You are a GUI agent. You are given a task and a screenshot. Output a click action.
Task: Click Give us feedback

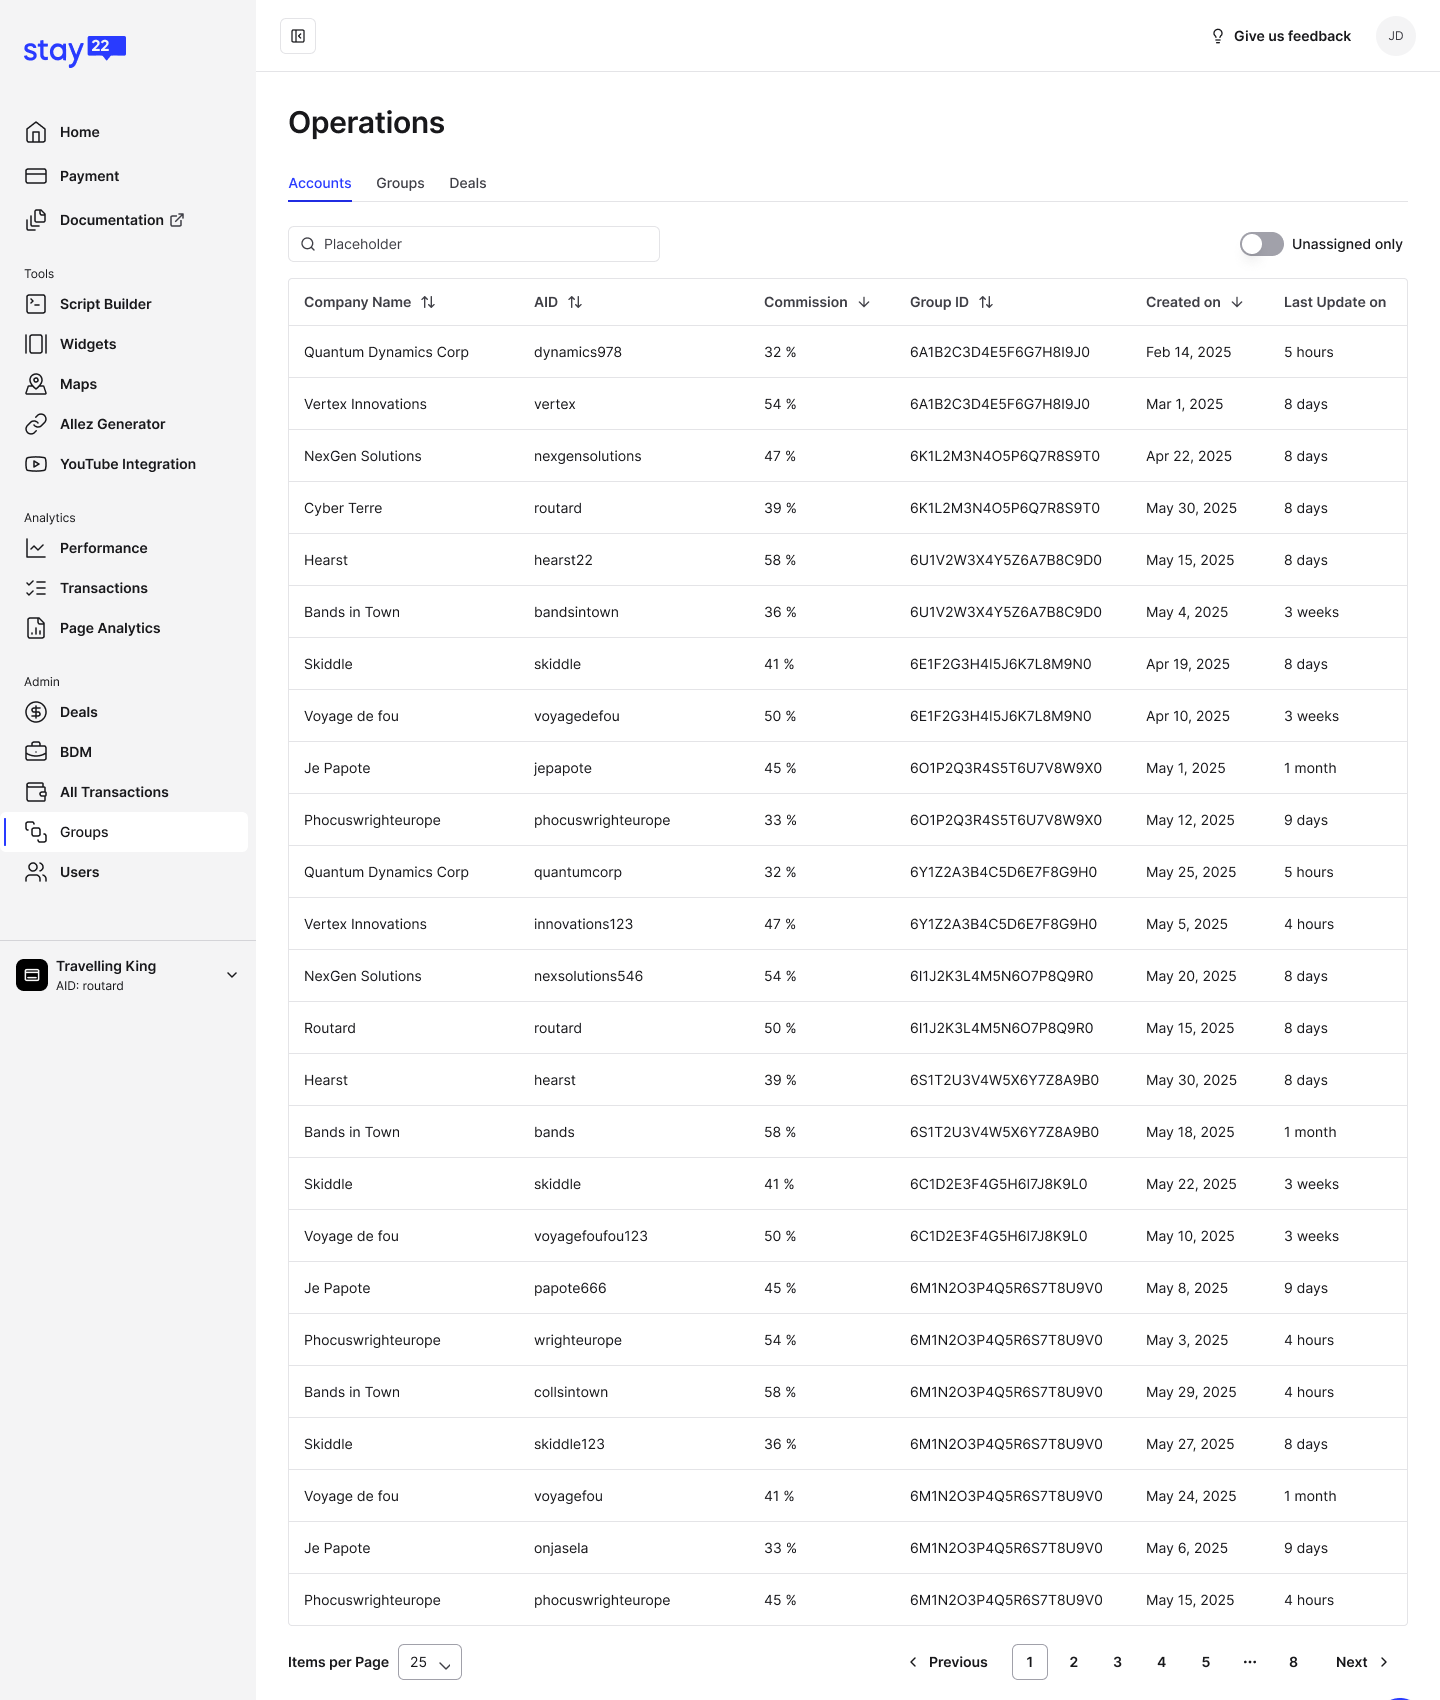point(1280,36)
